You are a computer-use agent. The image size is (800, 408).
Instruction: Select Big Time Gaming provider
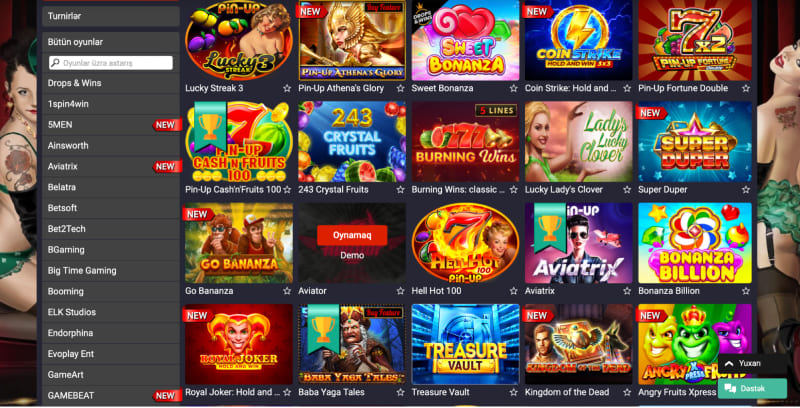coord(111,271)
